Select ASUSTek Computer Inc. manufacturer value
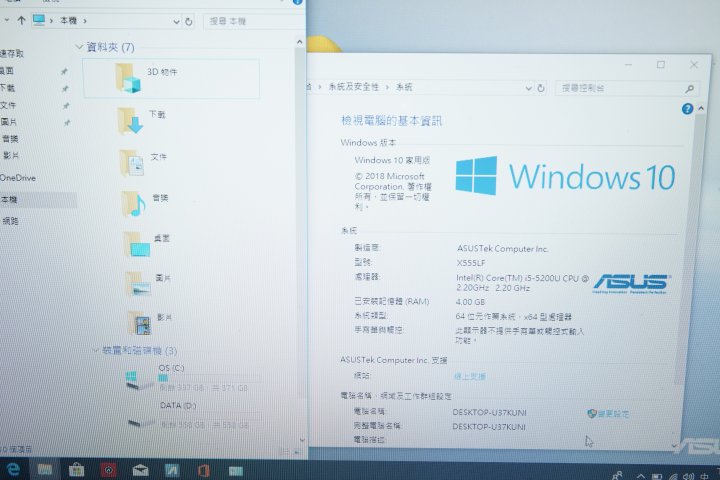Viewport: 720px width, 480px height. pos(502,248)
